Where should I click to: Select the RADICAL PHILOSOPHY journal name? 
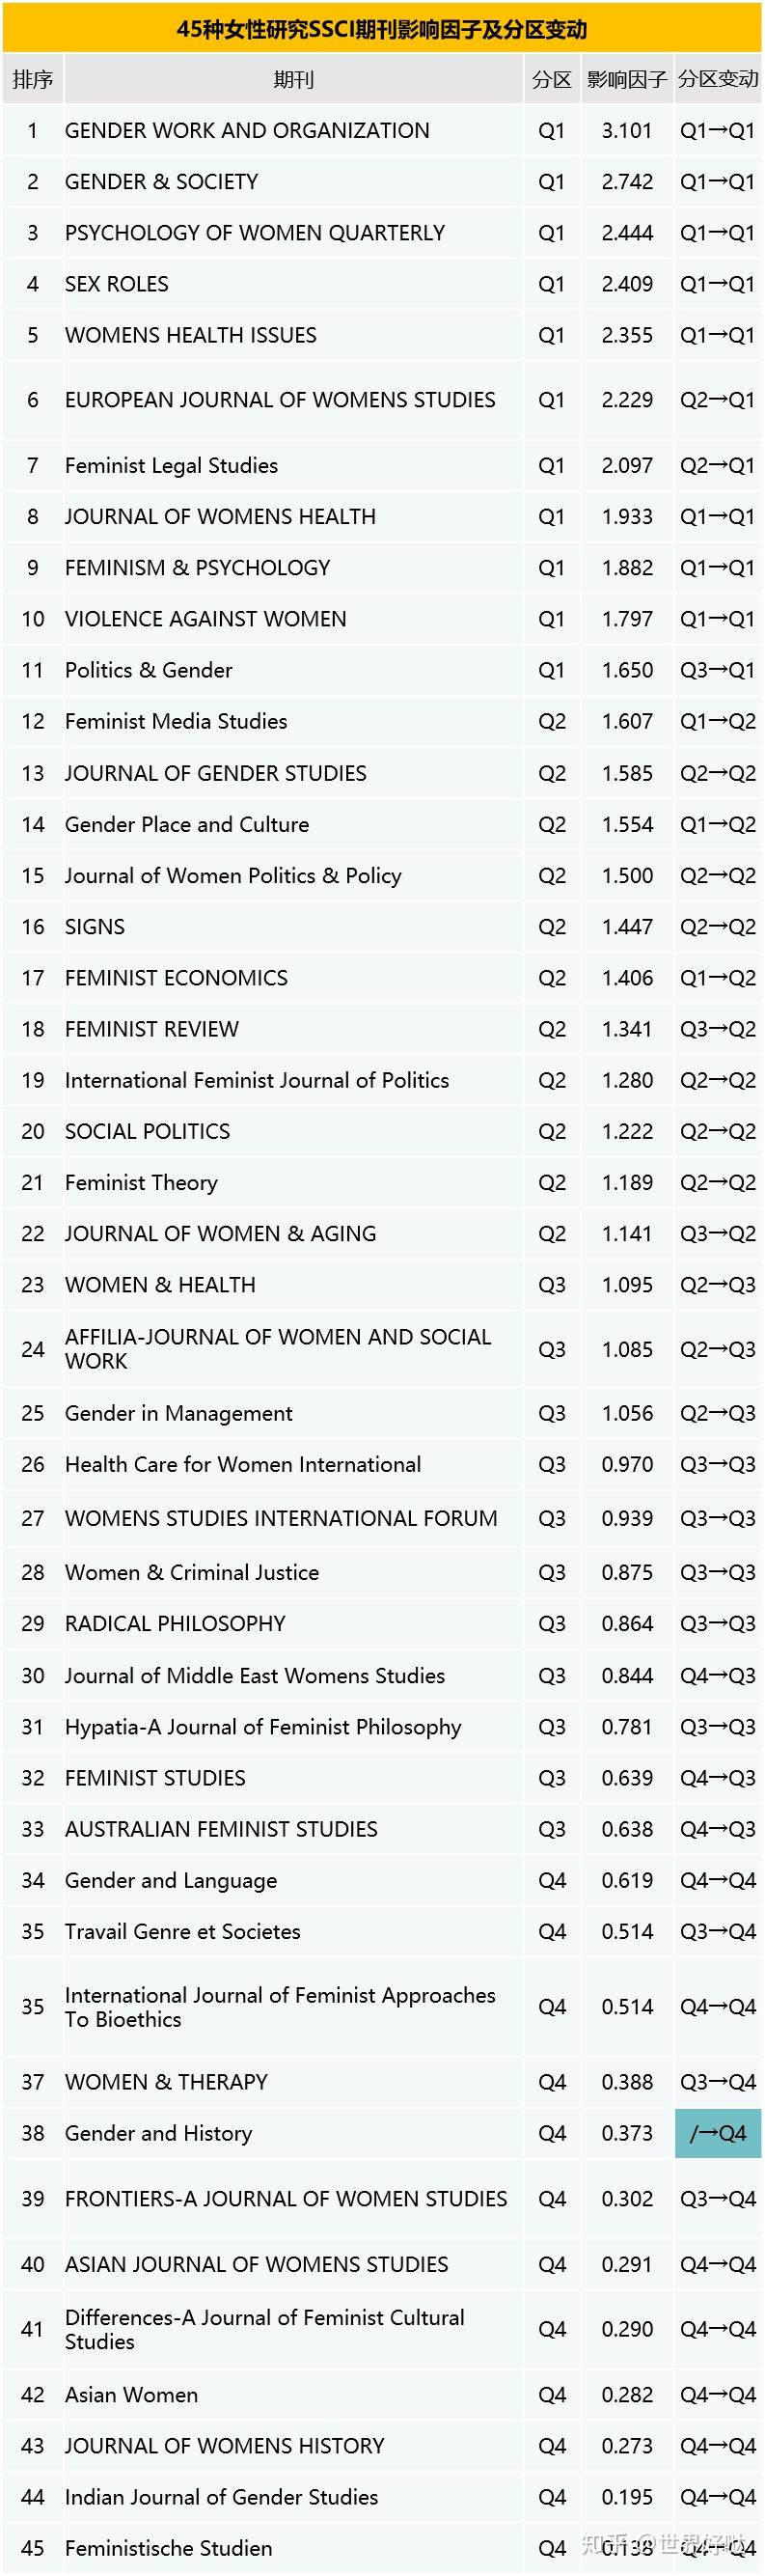point(175,1624)
